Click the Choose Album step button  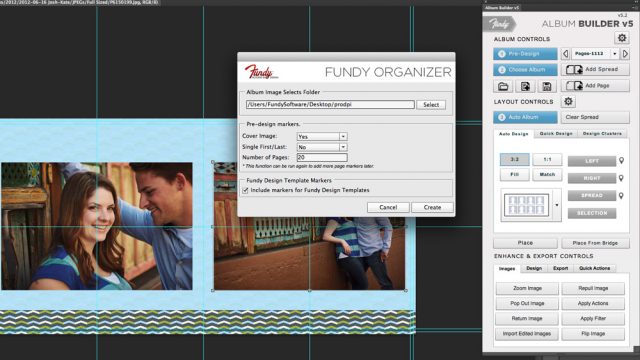coord(525,70)
